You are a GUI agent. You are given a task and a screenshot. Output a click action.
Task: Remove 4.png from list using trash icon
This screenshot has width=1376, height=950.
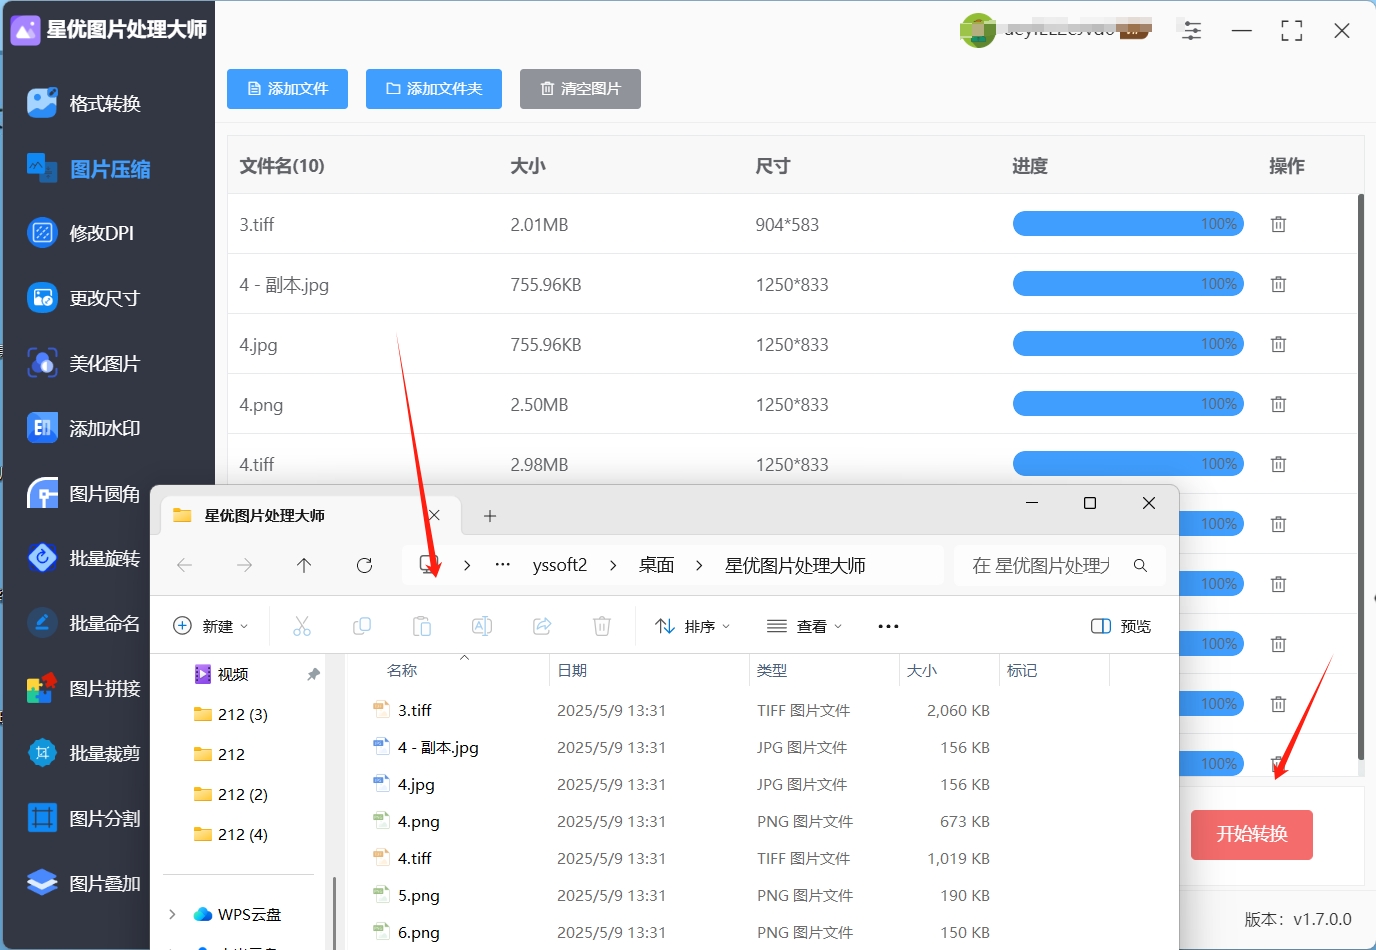(x=1278, y=404)
